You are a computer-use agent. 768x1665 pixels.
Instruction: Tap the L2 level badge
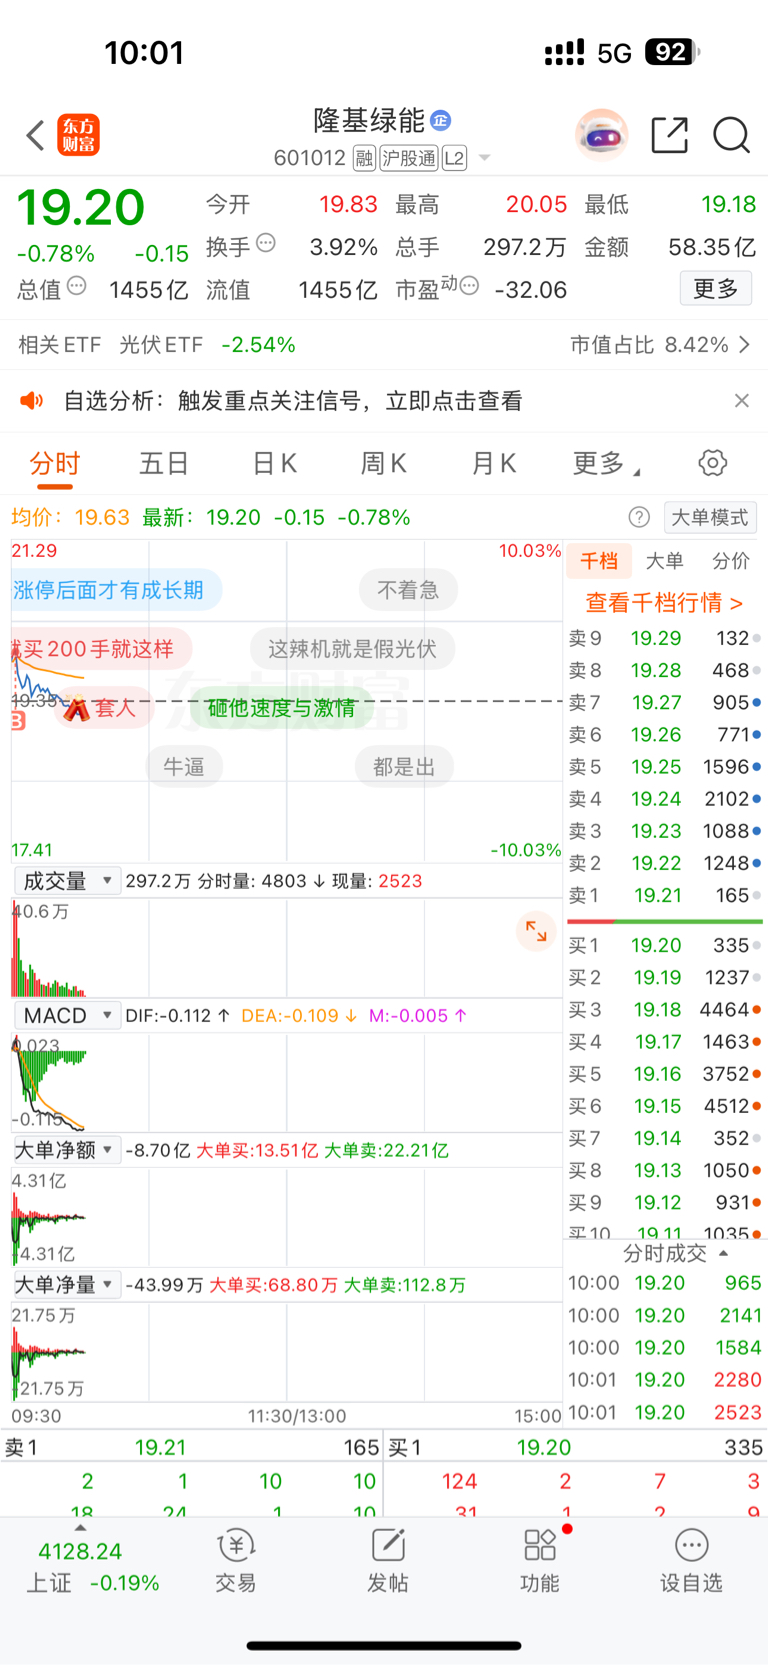tap(454, 158)
